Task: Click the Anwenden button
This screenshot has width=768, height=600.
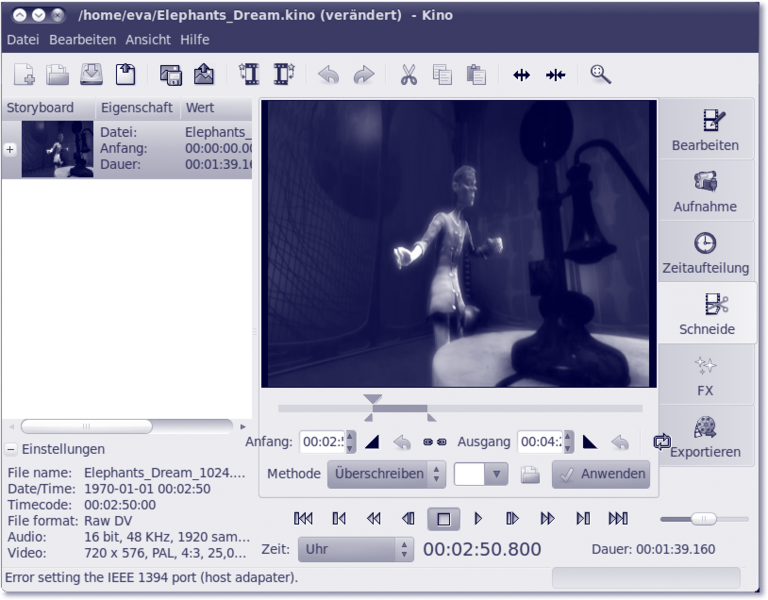Action: coord(601,474)
